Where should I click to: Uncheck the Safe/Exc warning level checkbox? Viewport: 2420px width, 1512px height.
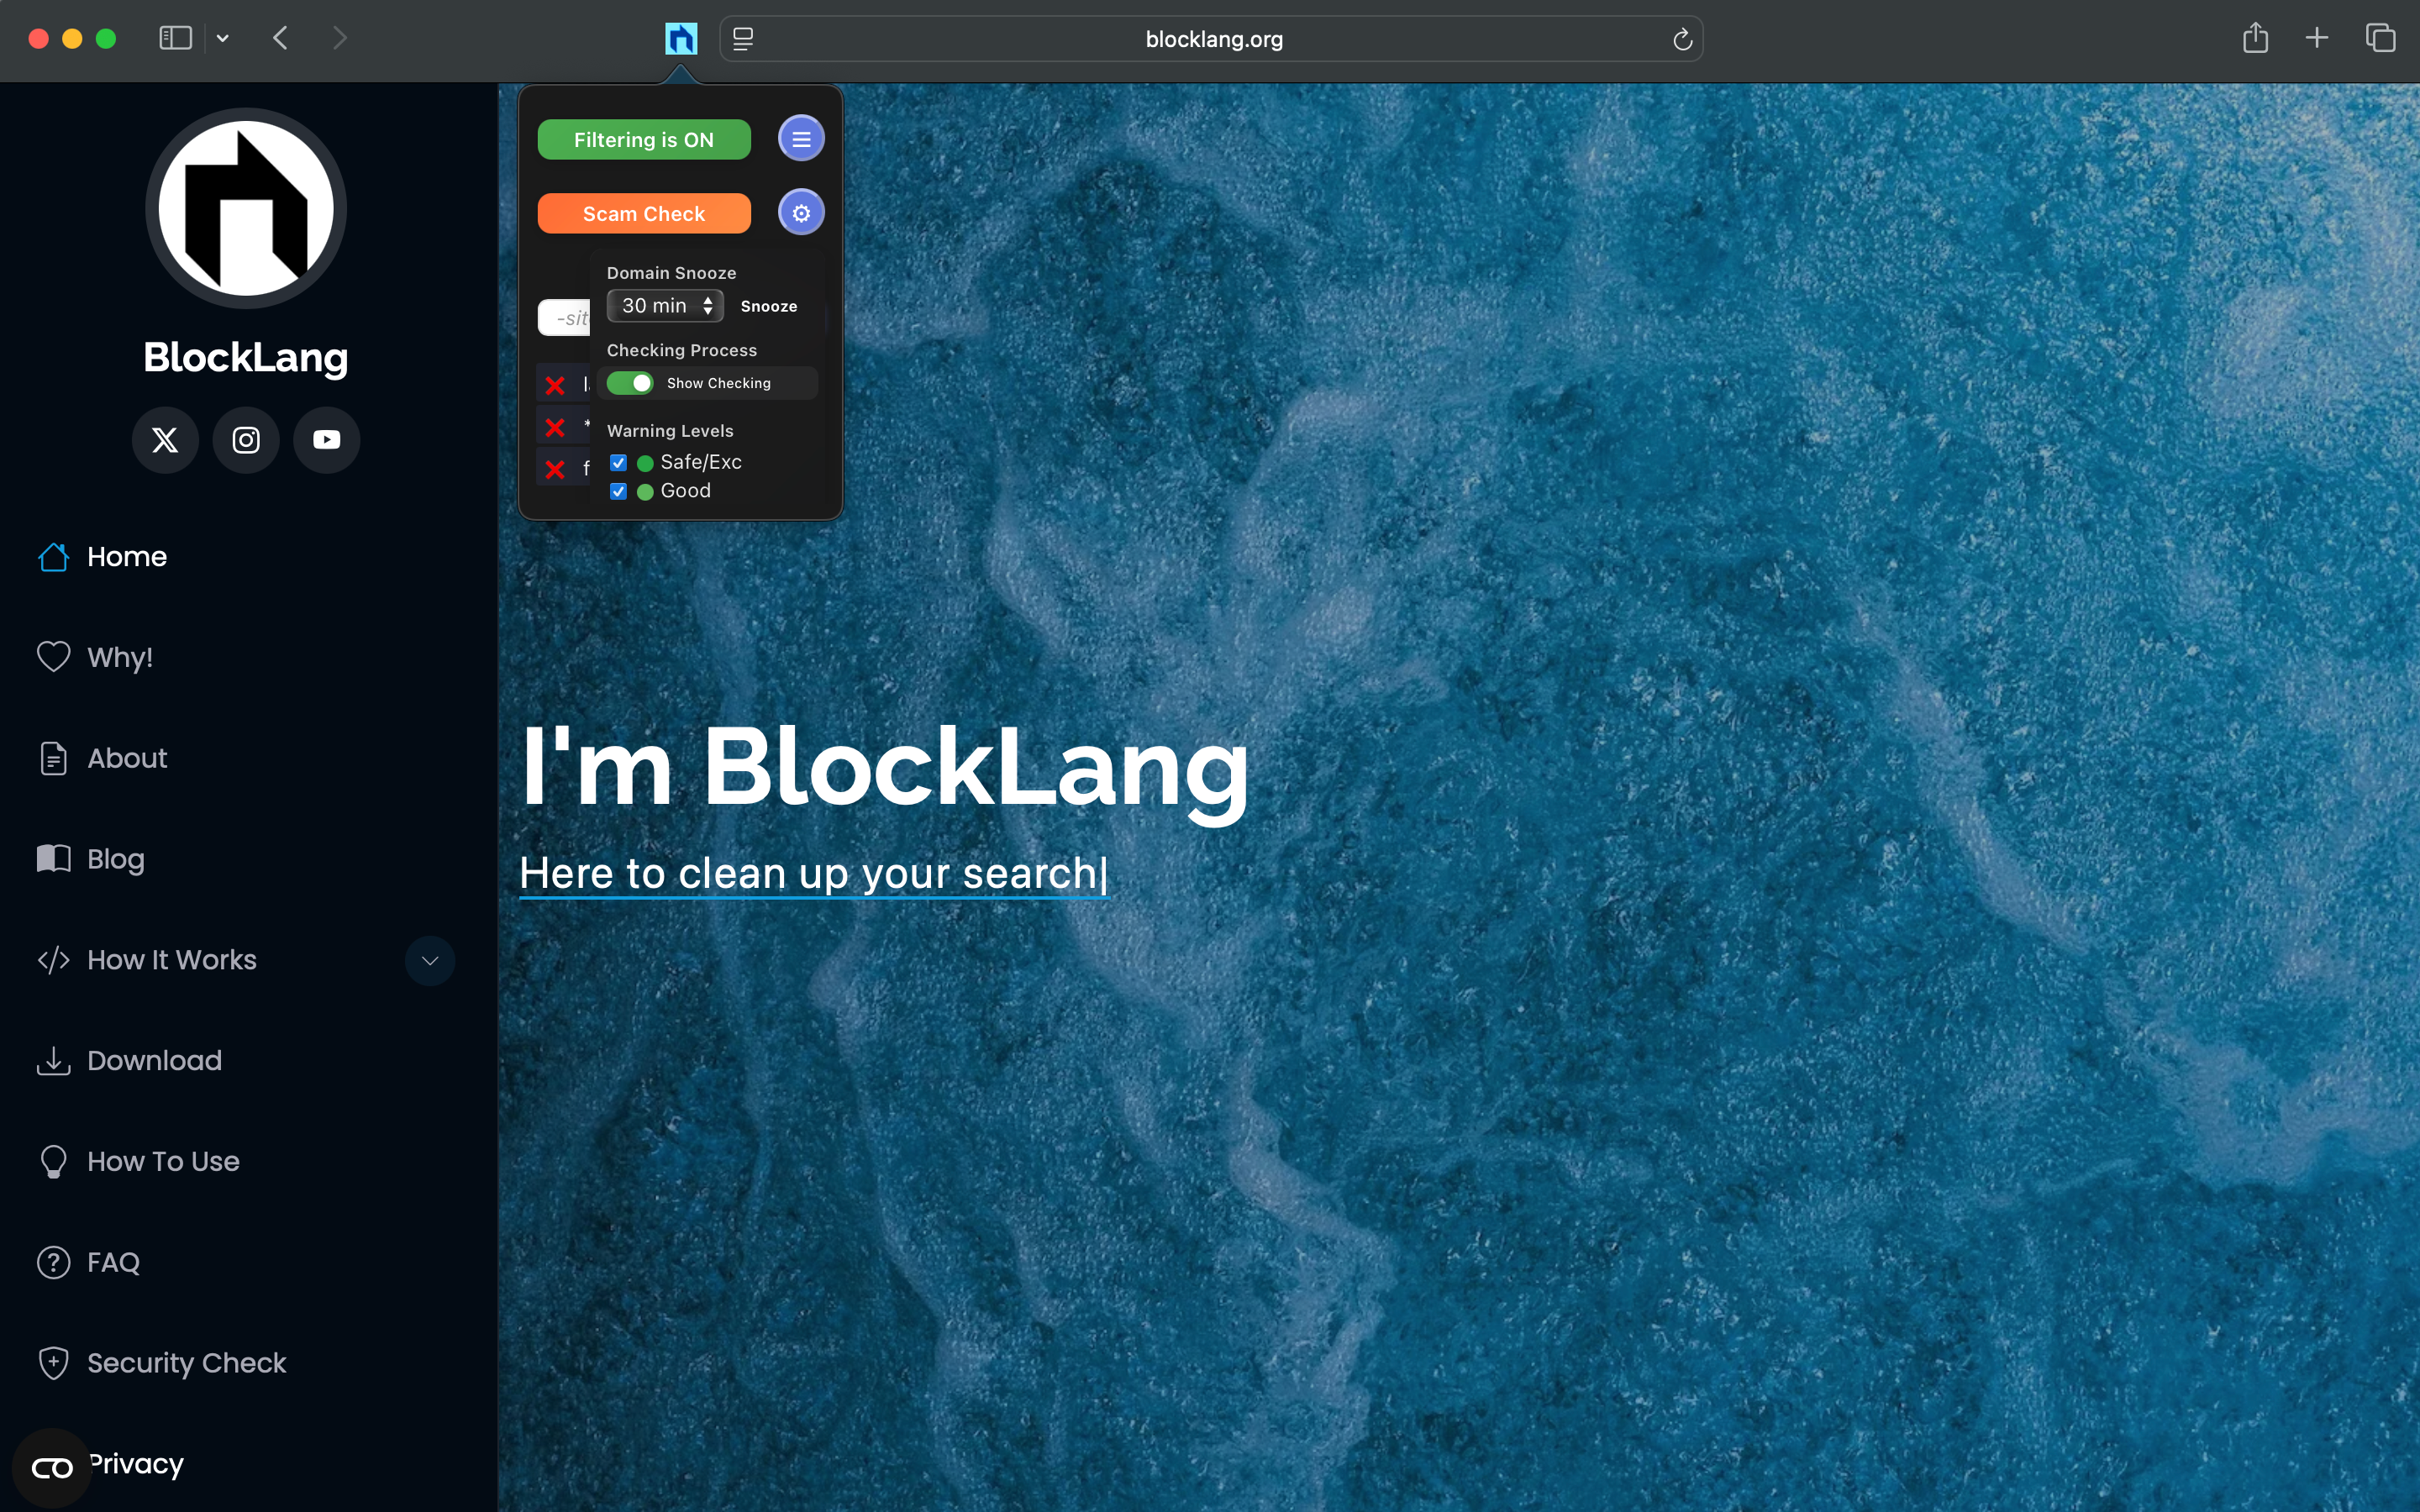coord(618,463)
